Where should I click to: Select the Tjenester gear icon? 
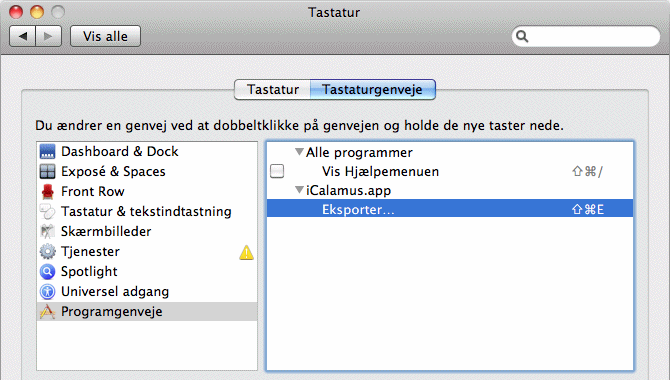click(47, 251)
